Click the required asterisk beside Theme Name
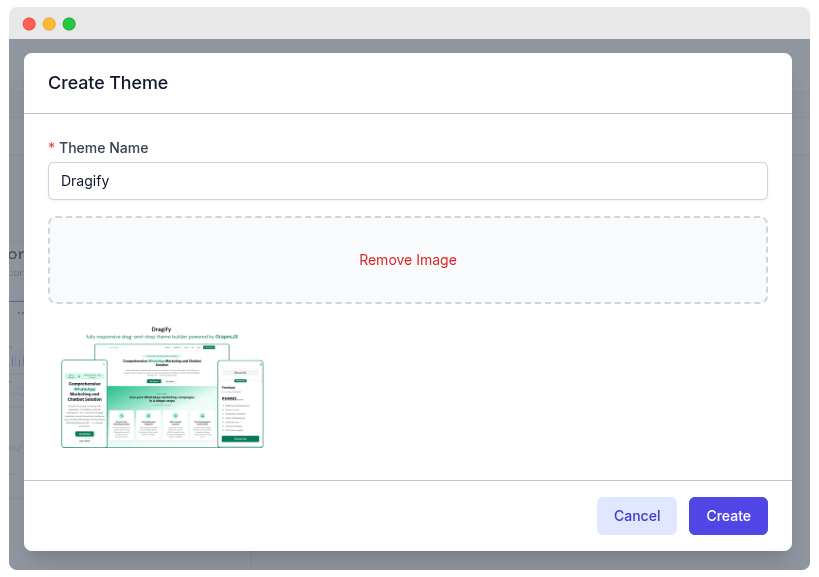The width and height of the screenshot is (819, 577). (x=51, y=147)
